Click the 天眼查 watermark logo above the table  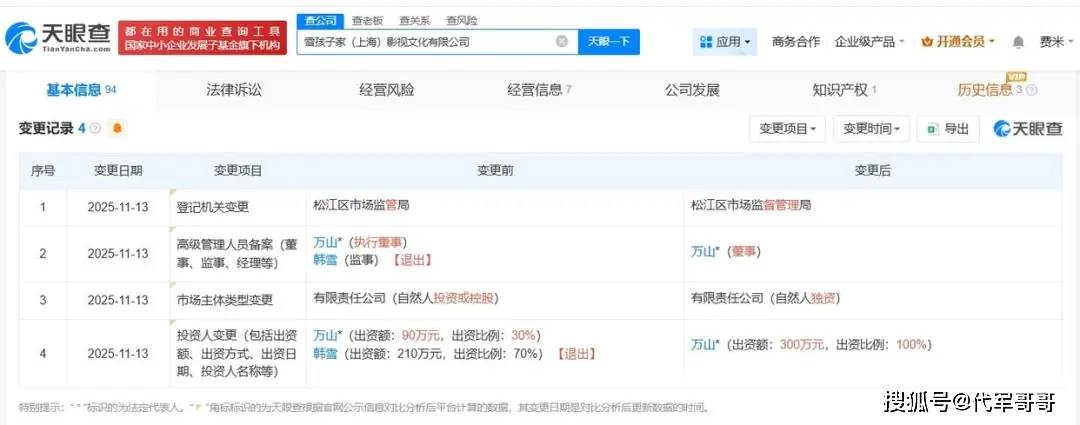pos(1027,129)
